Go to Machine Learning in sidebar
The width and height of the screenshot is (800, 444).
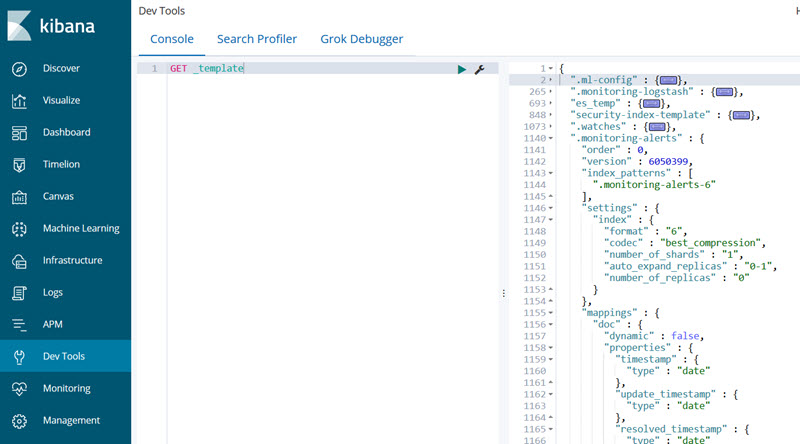point(81,229)
